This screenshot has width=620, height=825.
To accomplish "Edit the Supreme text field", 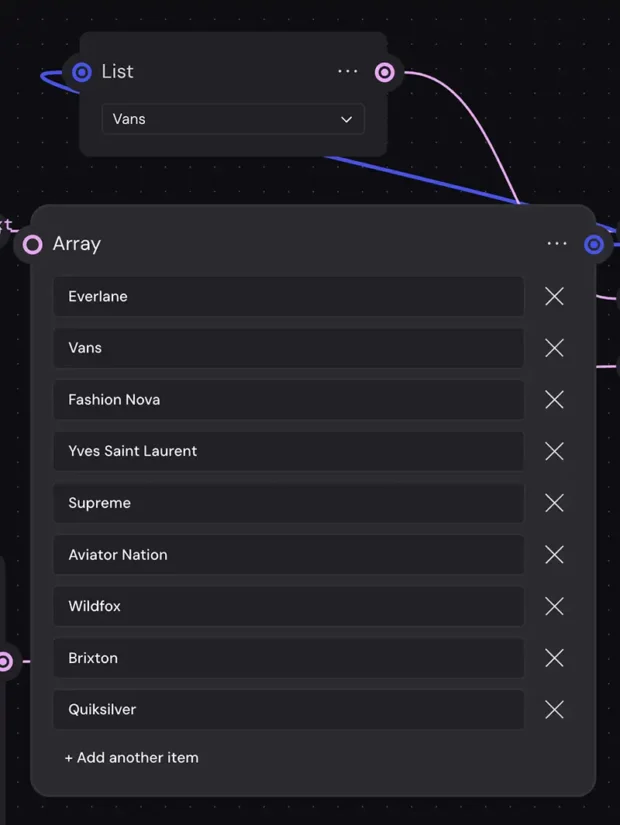I will pos(288,503).
